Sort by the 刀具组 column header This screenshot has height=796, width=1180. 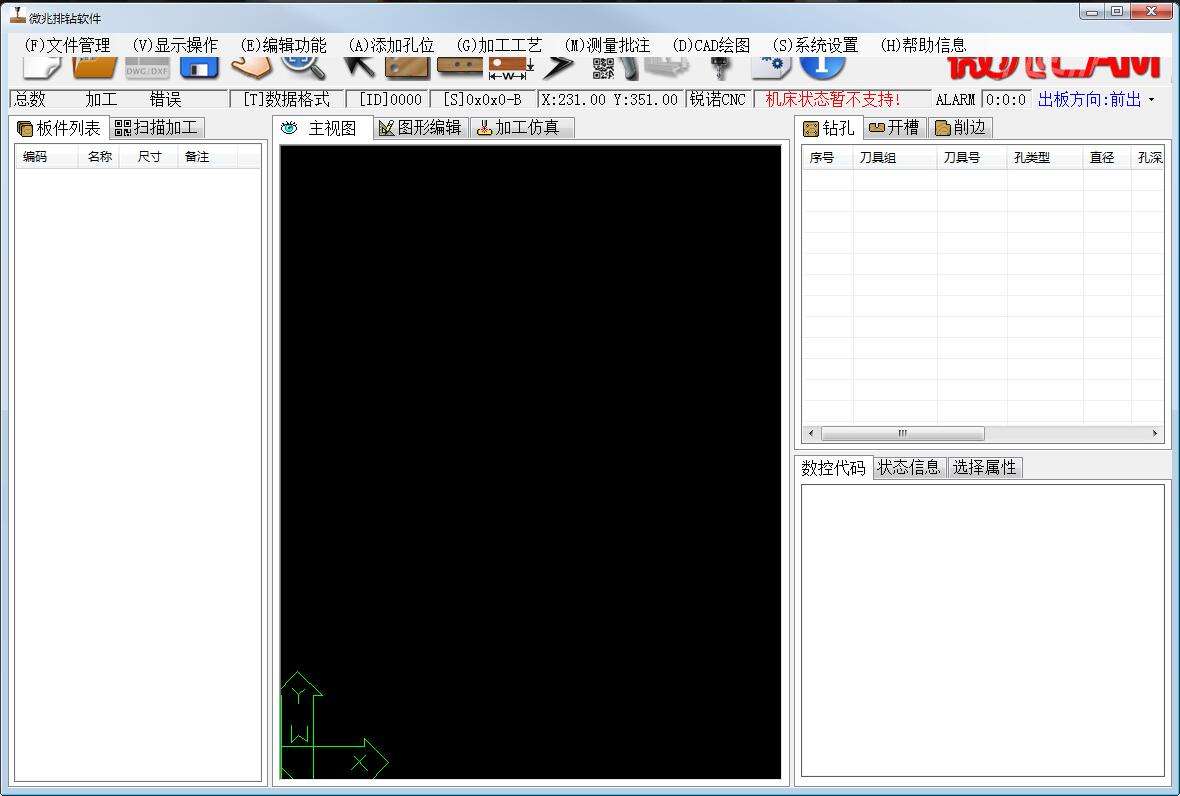click(895, 157)
